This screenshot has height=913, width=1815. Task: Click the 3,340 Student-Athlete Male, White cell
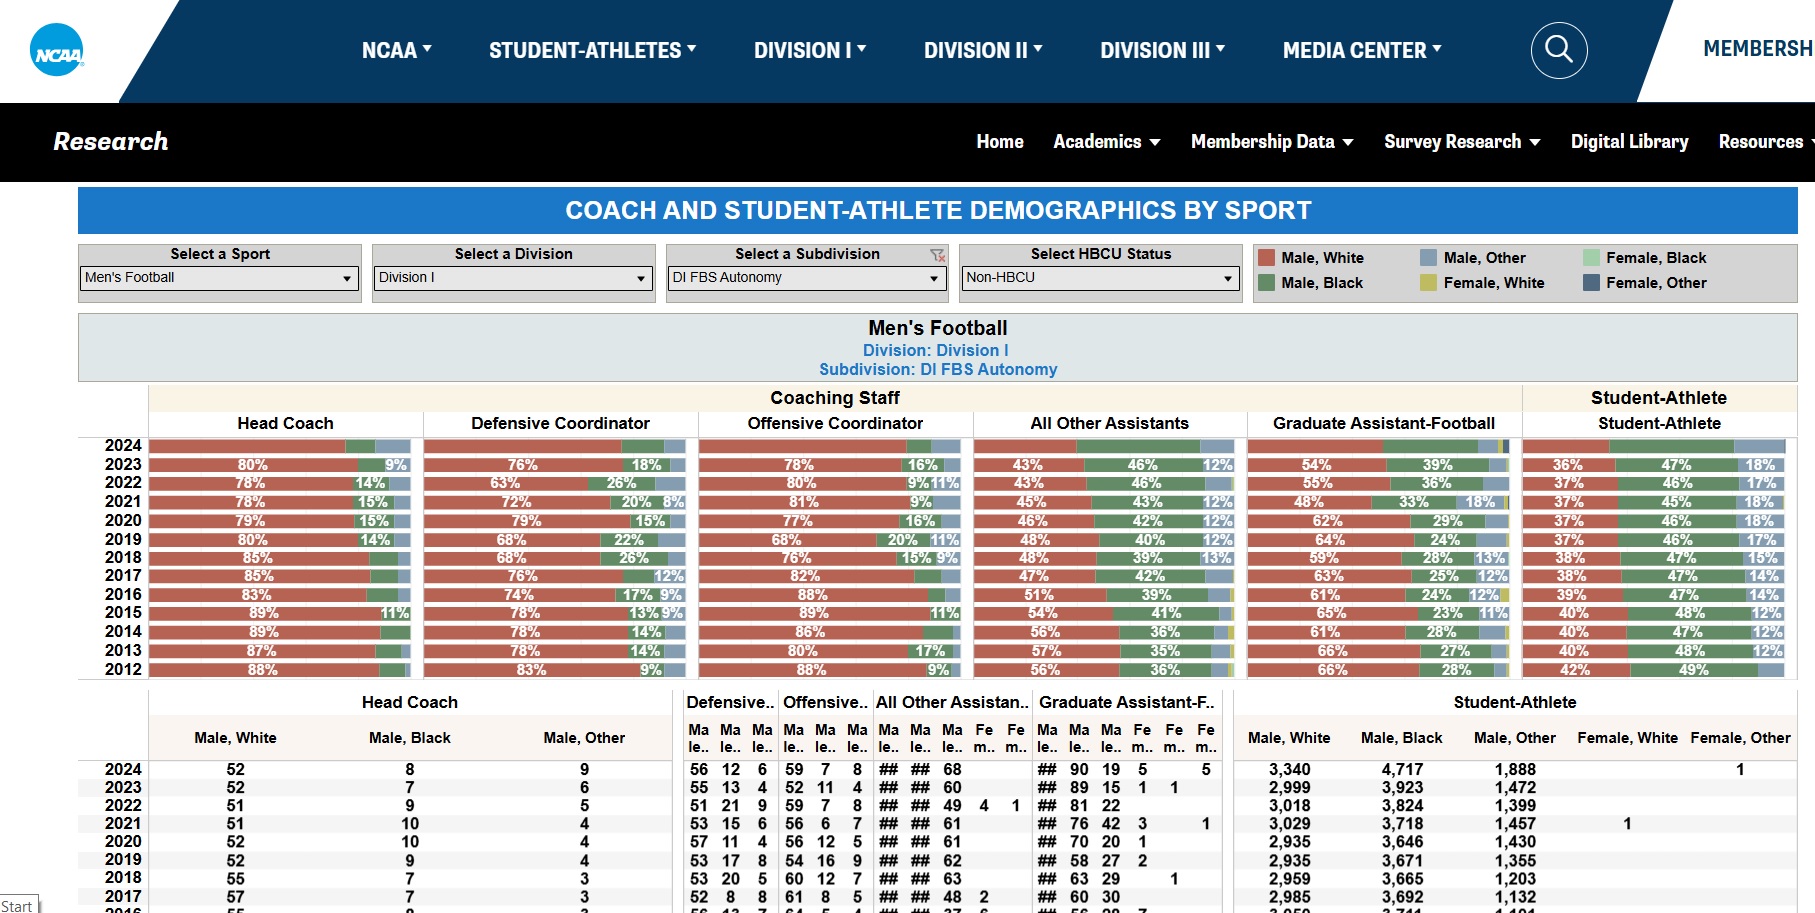(1289, 770)
